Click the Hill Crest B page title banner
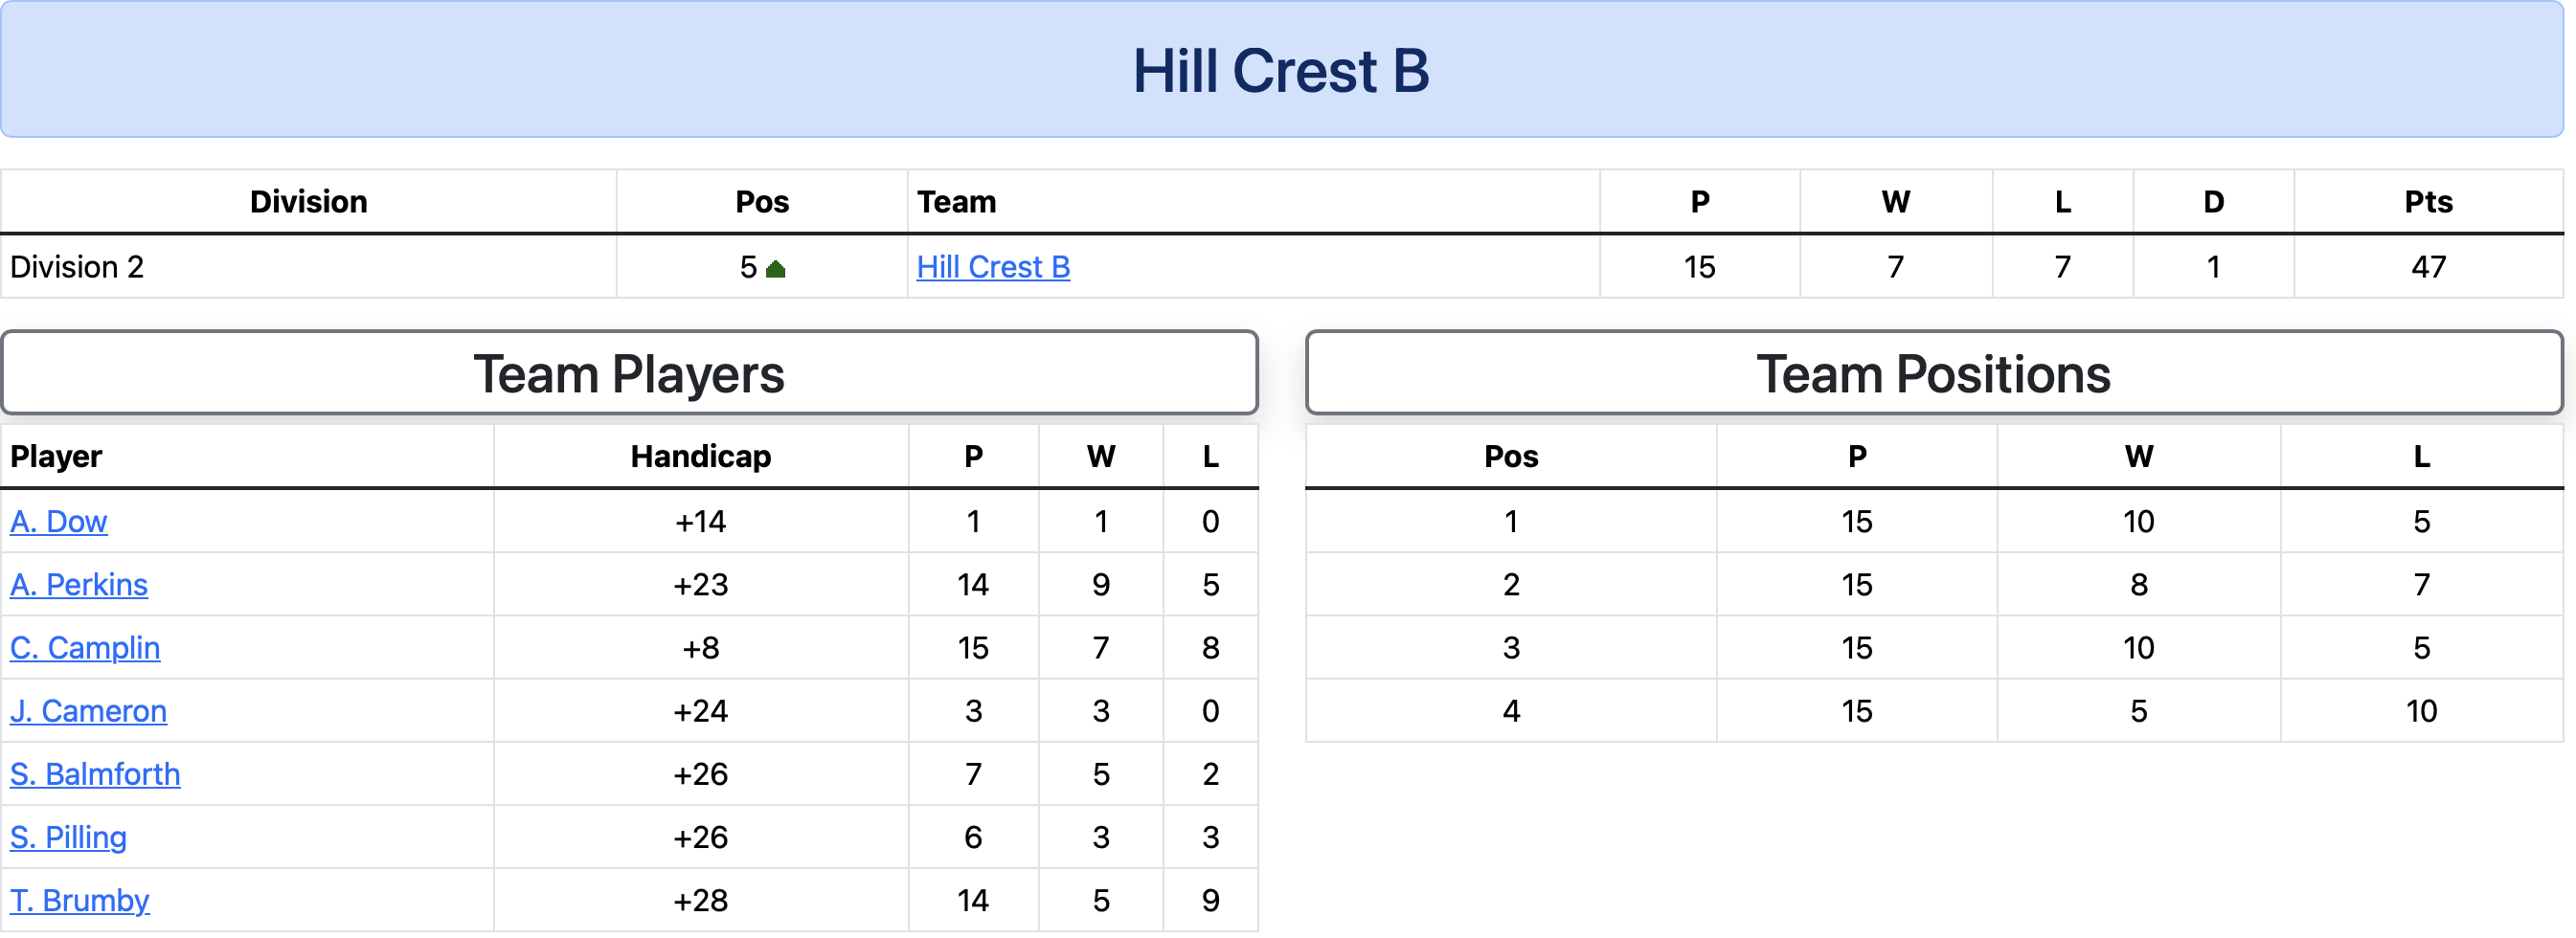This screenshot has width=2576, height=938. pos(1281,69)
